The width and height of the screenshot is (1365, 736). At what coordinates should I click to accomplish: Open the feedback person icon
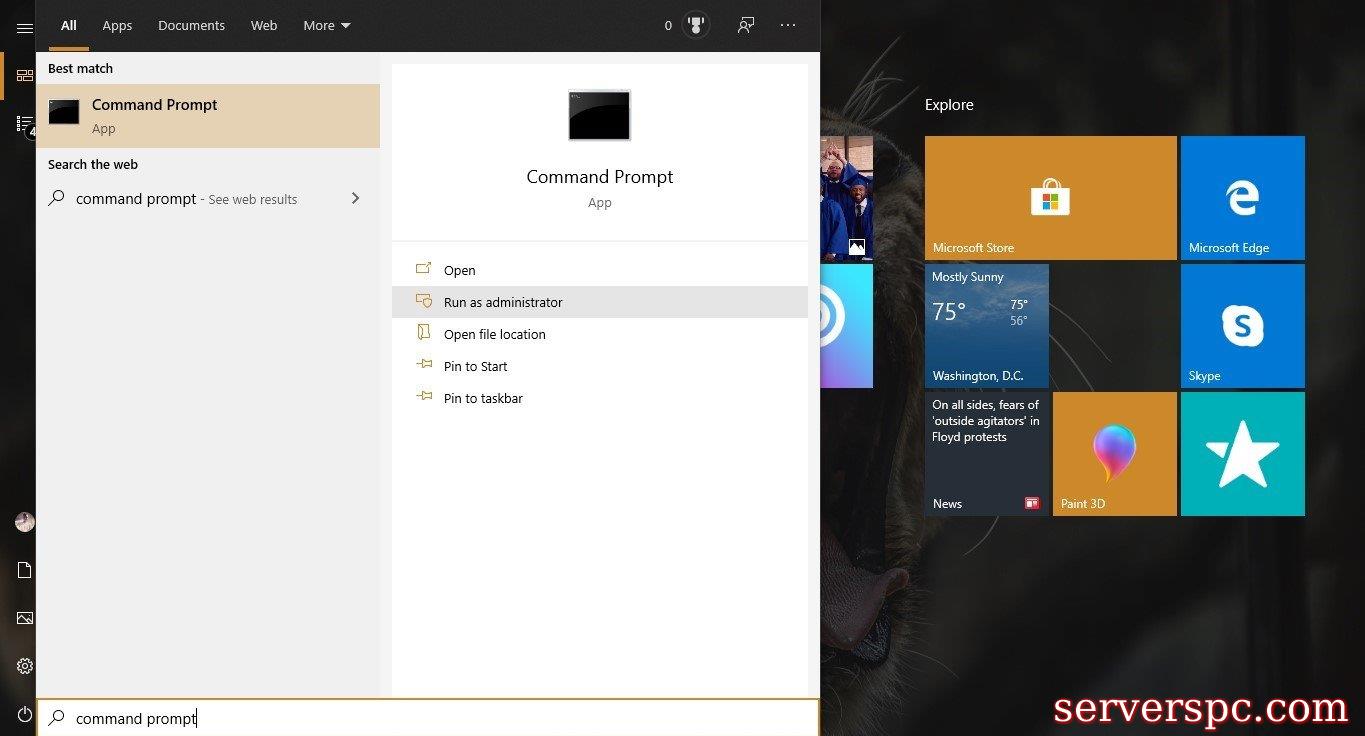[x=745, y=26]
